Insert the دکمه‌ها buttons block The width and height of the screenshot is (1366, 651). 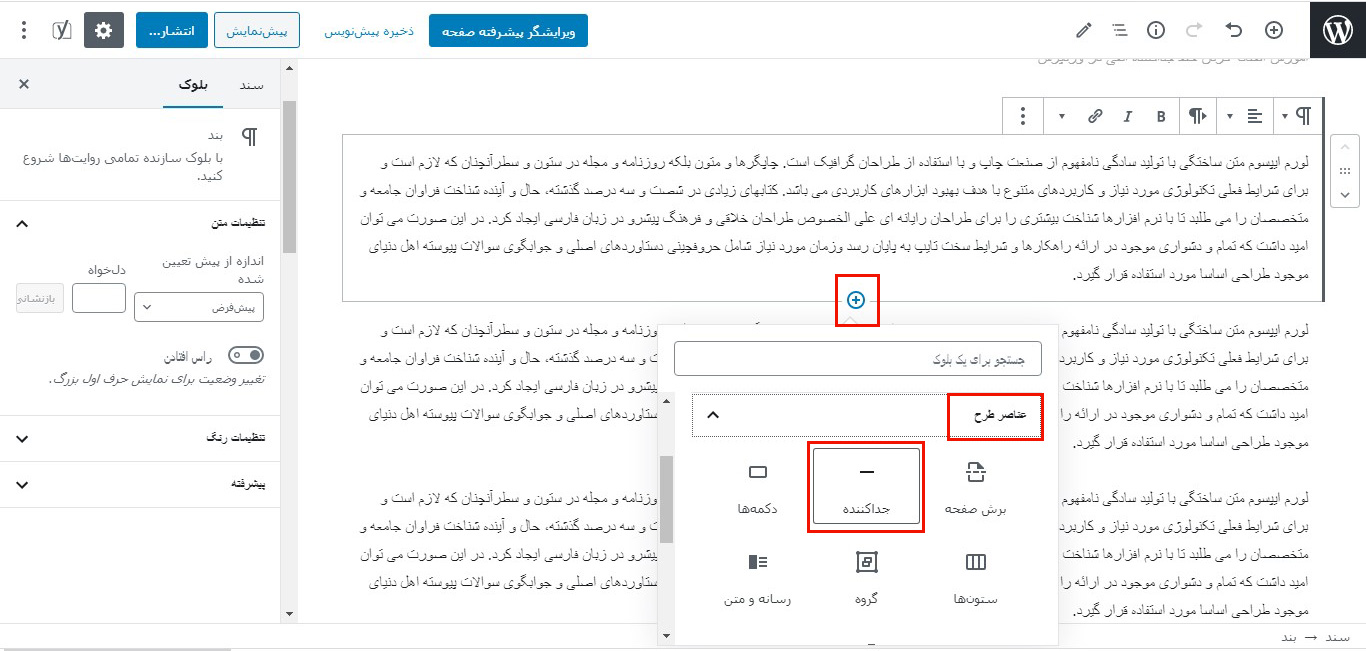coord(758,488)
